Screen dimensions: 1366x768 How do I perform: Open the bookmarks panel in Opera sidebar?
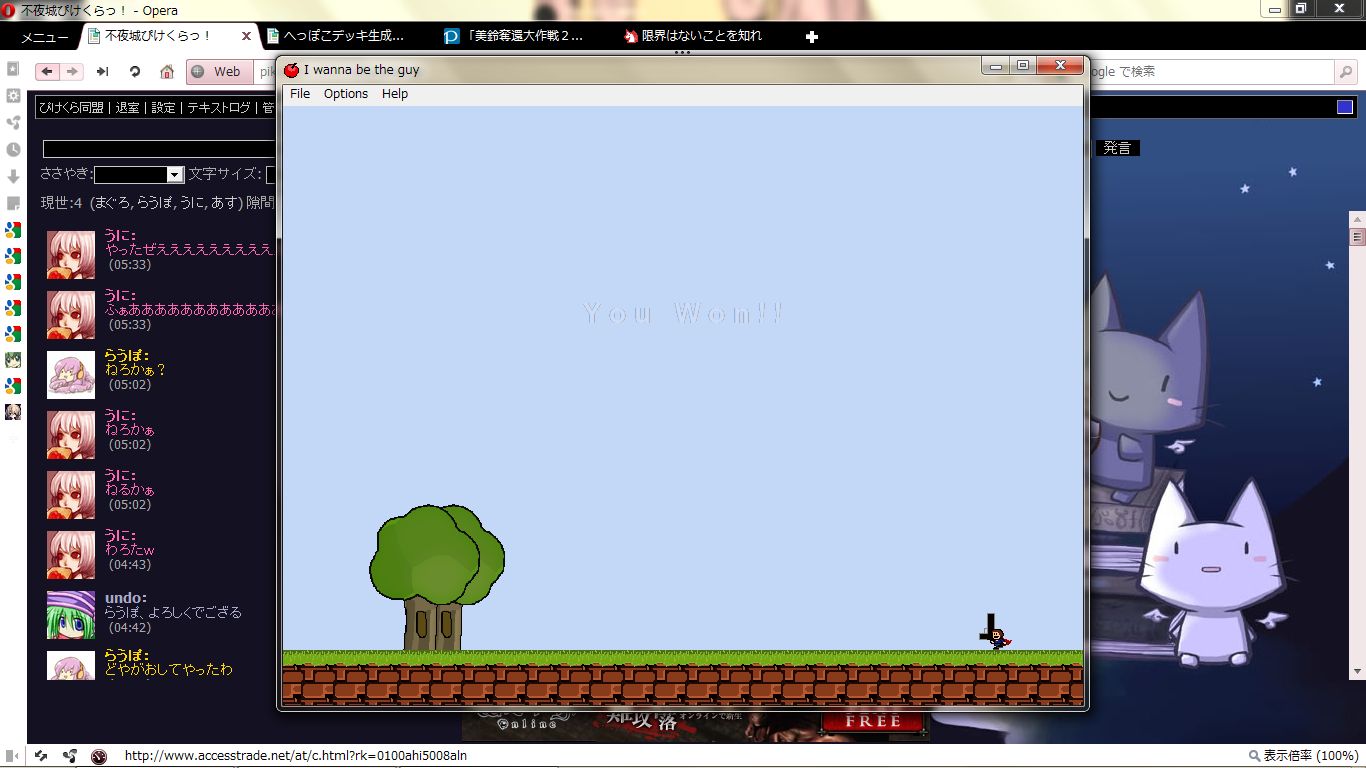coord(13,69)
